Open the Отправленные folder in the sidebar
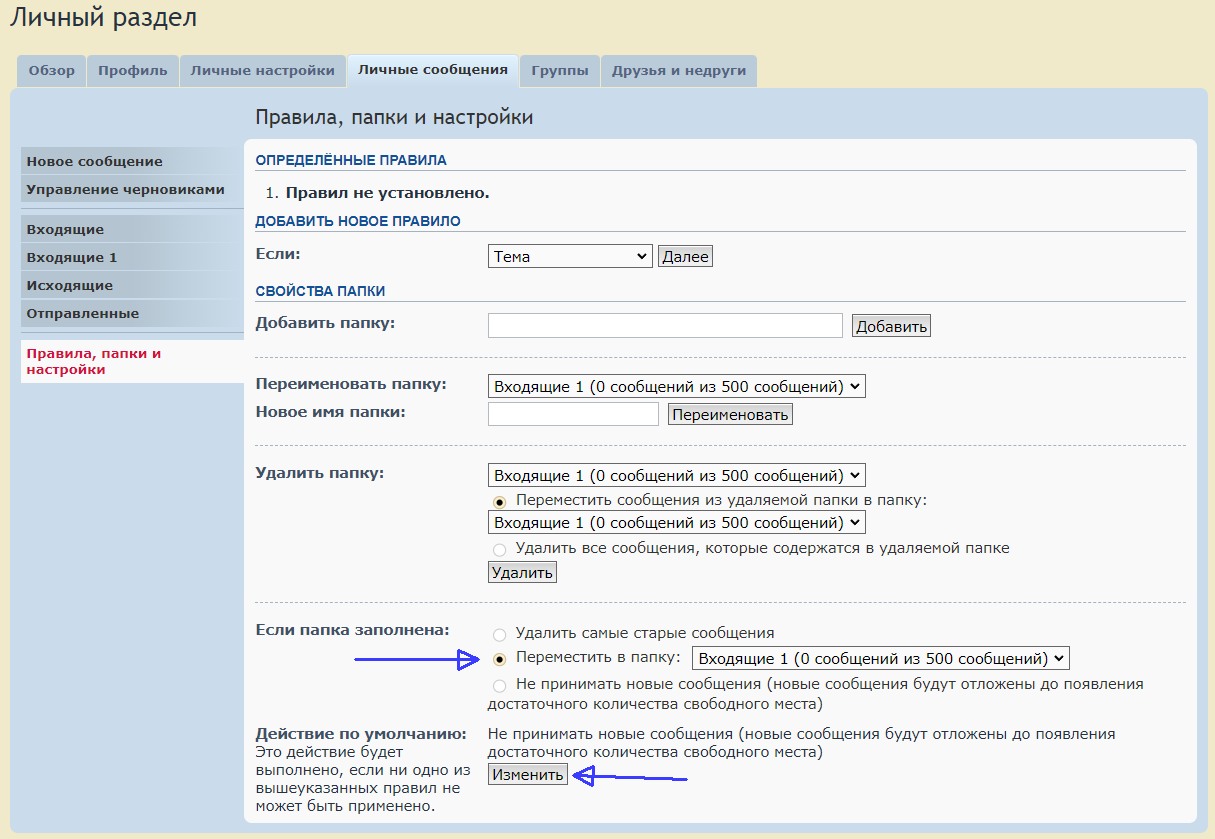Screen dimensions: 1215x839 pyautogui.click(x=82, y=313)
